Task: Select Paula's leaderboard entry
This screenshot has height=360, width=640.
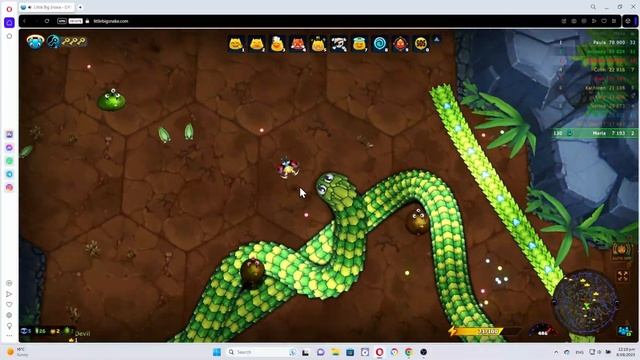Action: [596, 42]
